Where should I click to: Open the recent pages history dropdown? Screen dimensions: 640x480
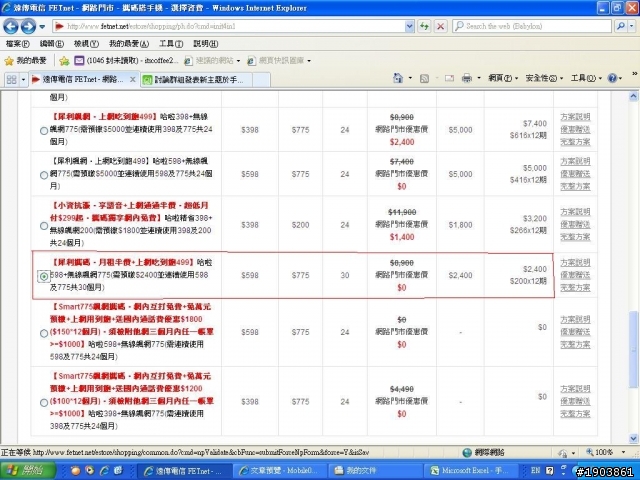click(42, 27)
